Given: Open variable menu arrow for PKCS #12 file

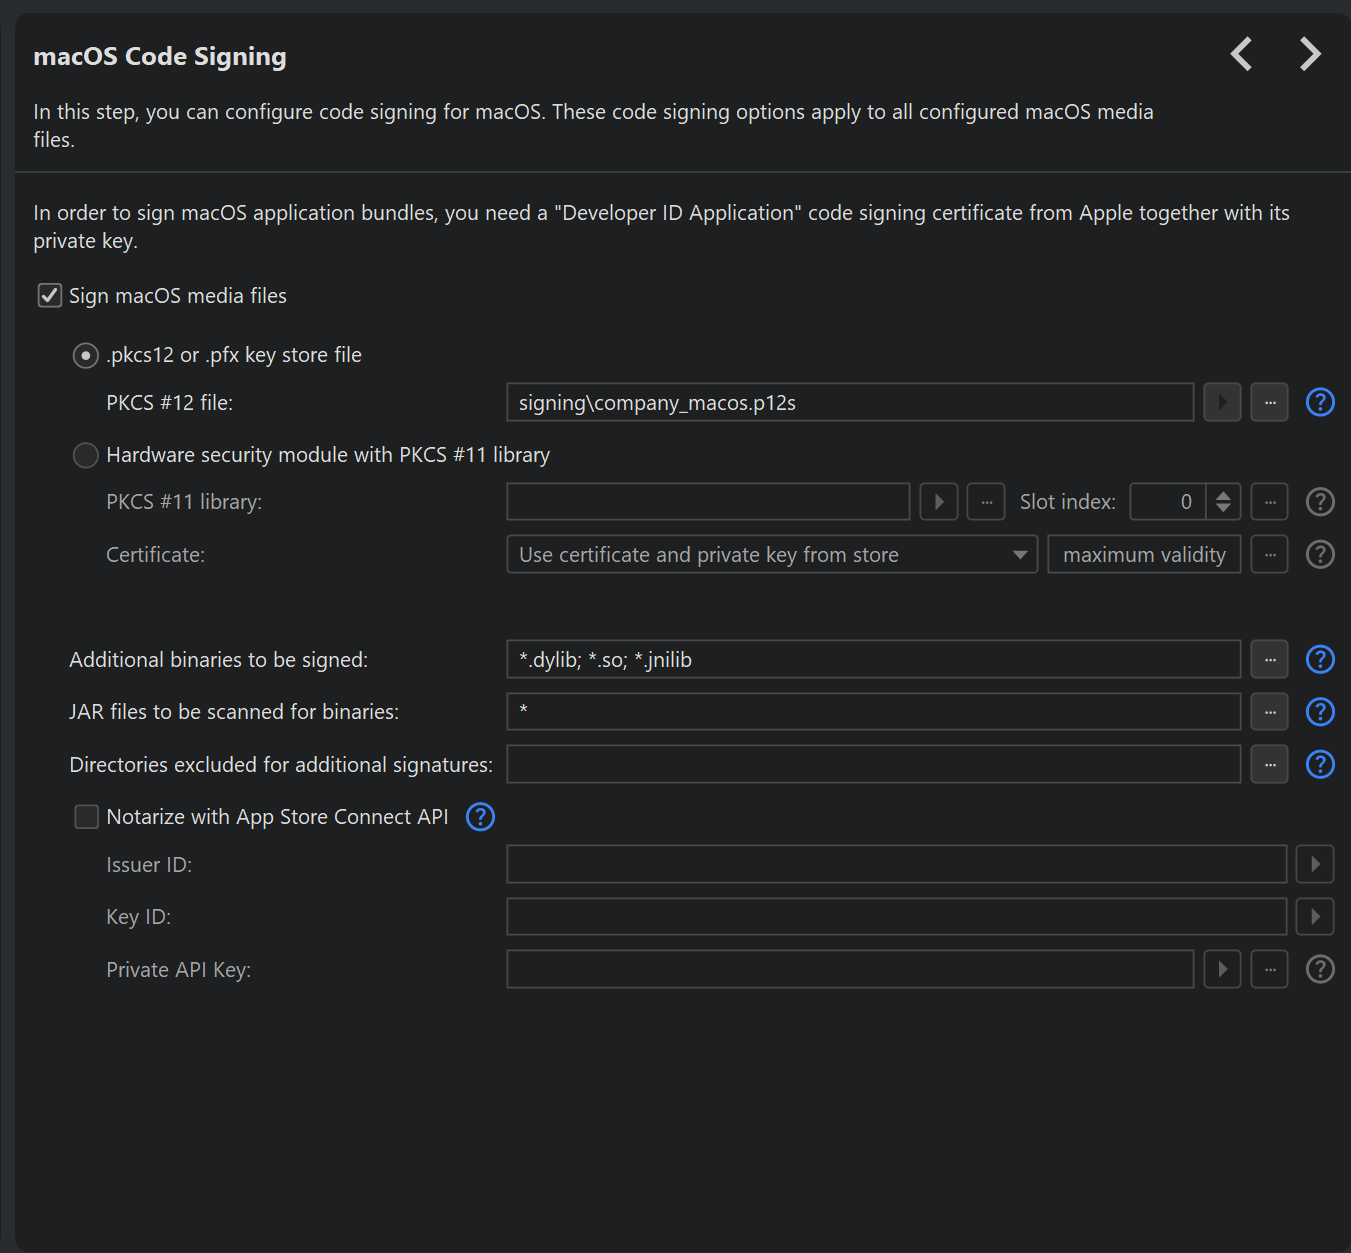Looking at the screenshot, I should click(x=1222, y=402).
